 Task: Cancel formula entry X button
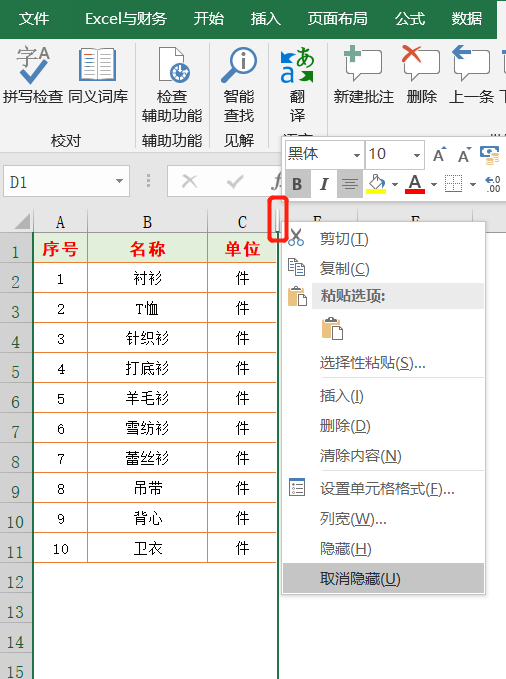pos(189,181)
